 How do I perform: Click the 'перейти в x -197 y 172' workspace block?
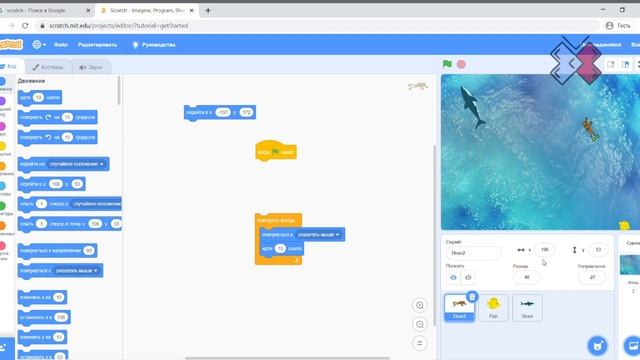coord(220,112)
